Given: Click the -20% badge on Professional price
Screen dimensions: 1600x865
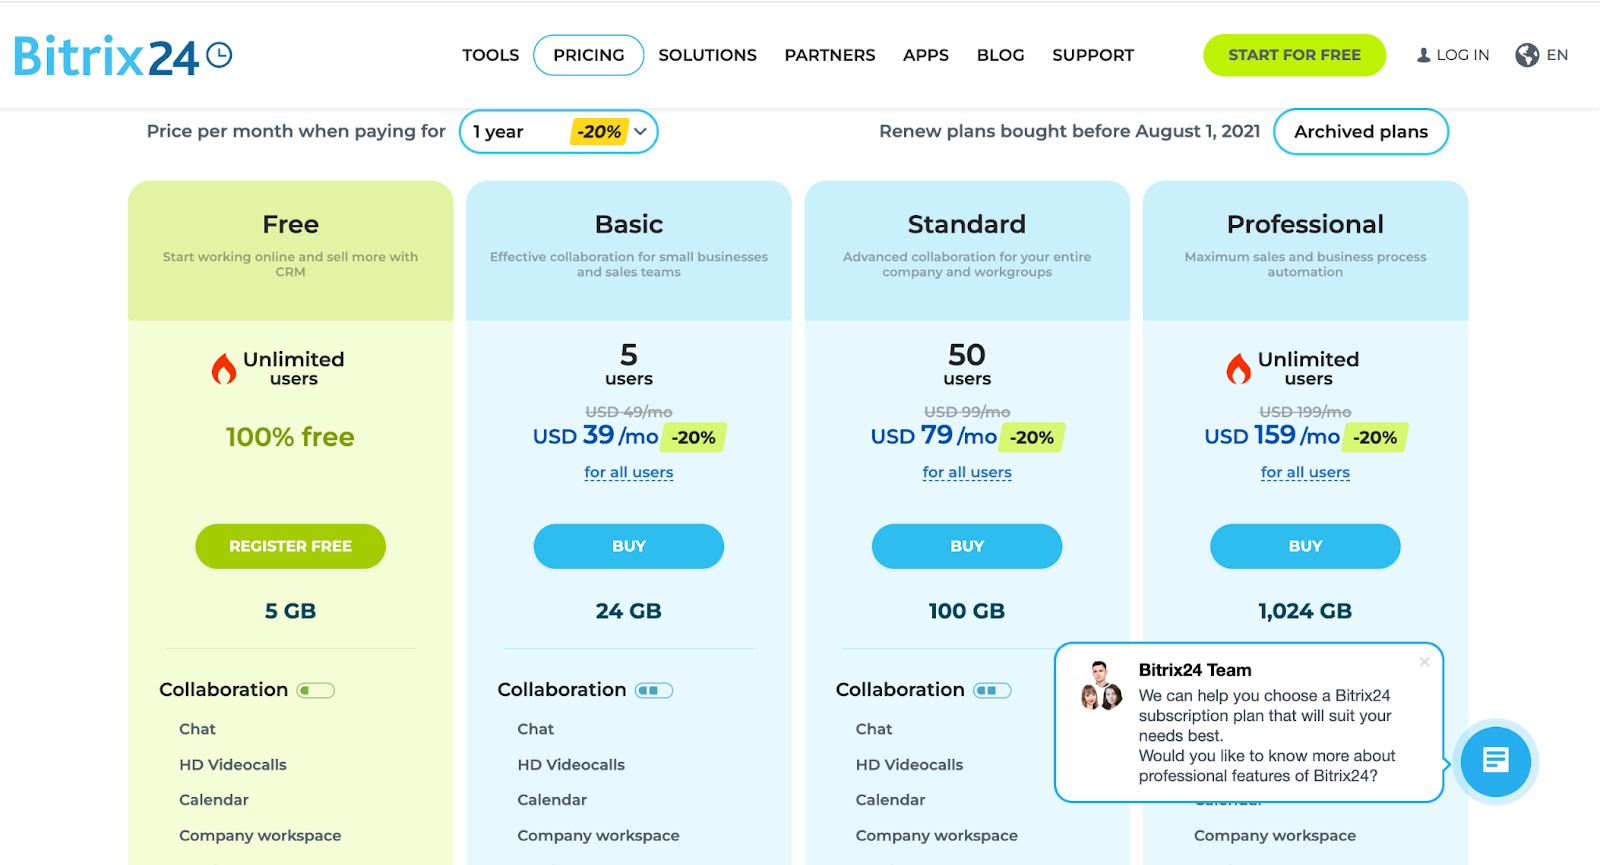Looking at the screenshot, I should pyautogui.click(x=1375, y=437).
